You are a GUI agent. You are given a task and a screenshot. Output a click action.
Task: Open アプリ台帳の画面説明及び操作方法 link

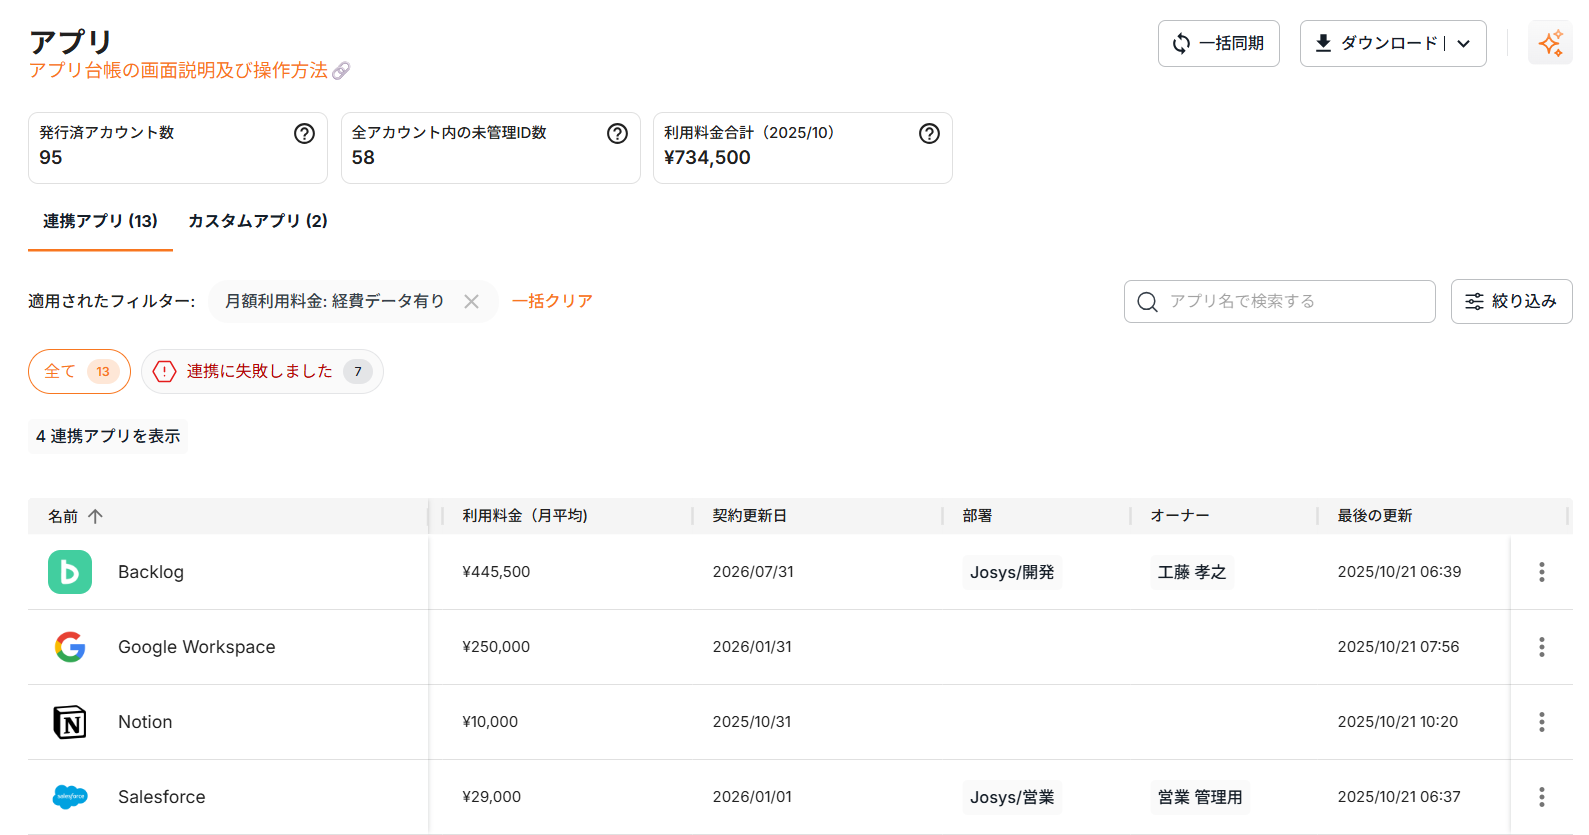tap(178, 70)
